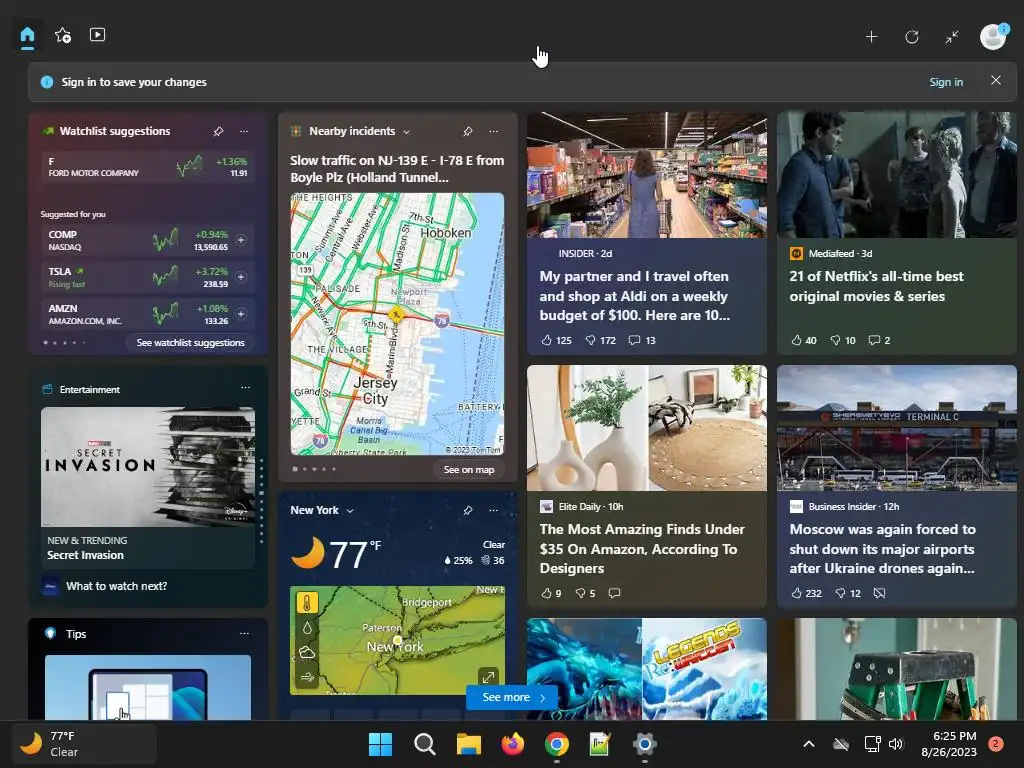Viewport: 1024px width, 768px height.
Task: Open the profile avatar
Action: click(993, 36)
